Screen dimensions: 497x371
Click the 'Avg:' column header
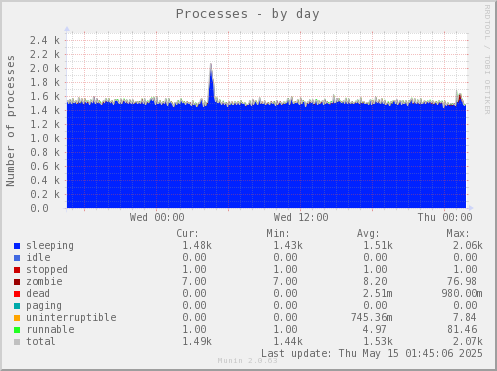pos(368,233)
